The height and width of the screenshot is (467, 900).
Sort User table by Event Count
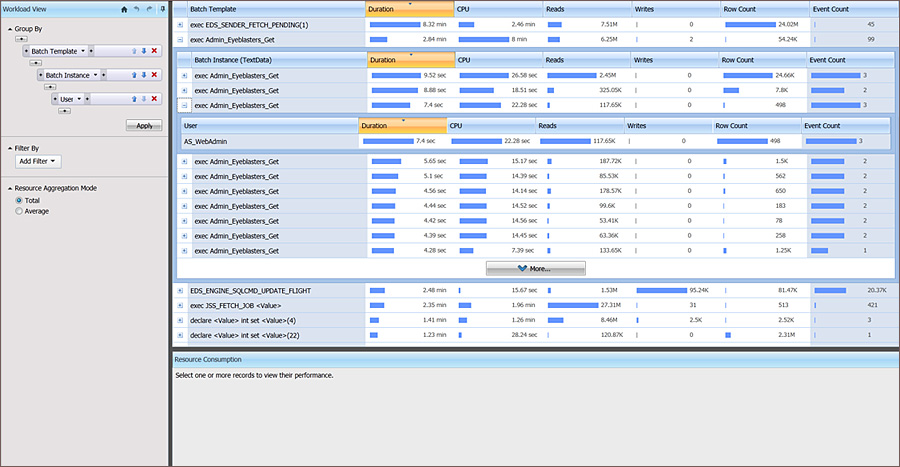(x=845, y=126)
